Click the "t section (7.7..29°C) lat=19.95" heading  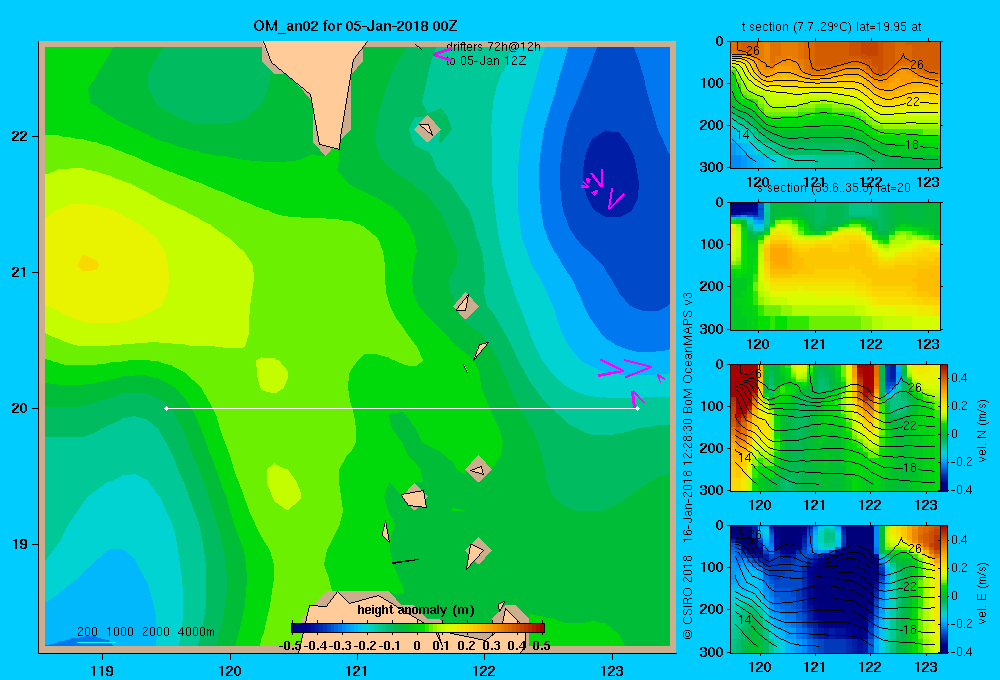tap(831, 27)
